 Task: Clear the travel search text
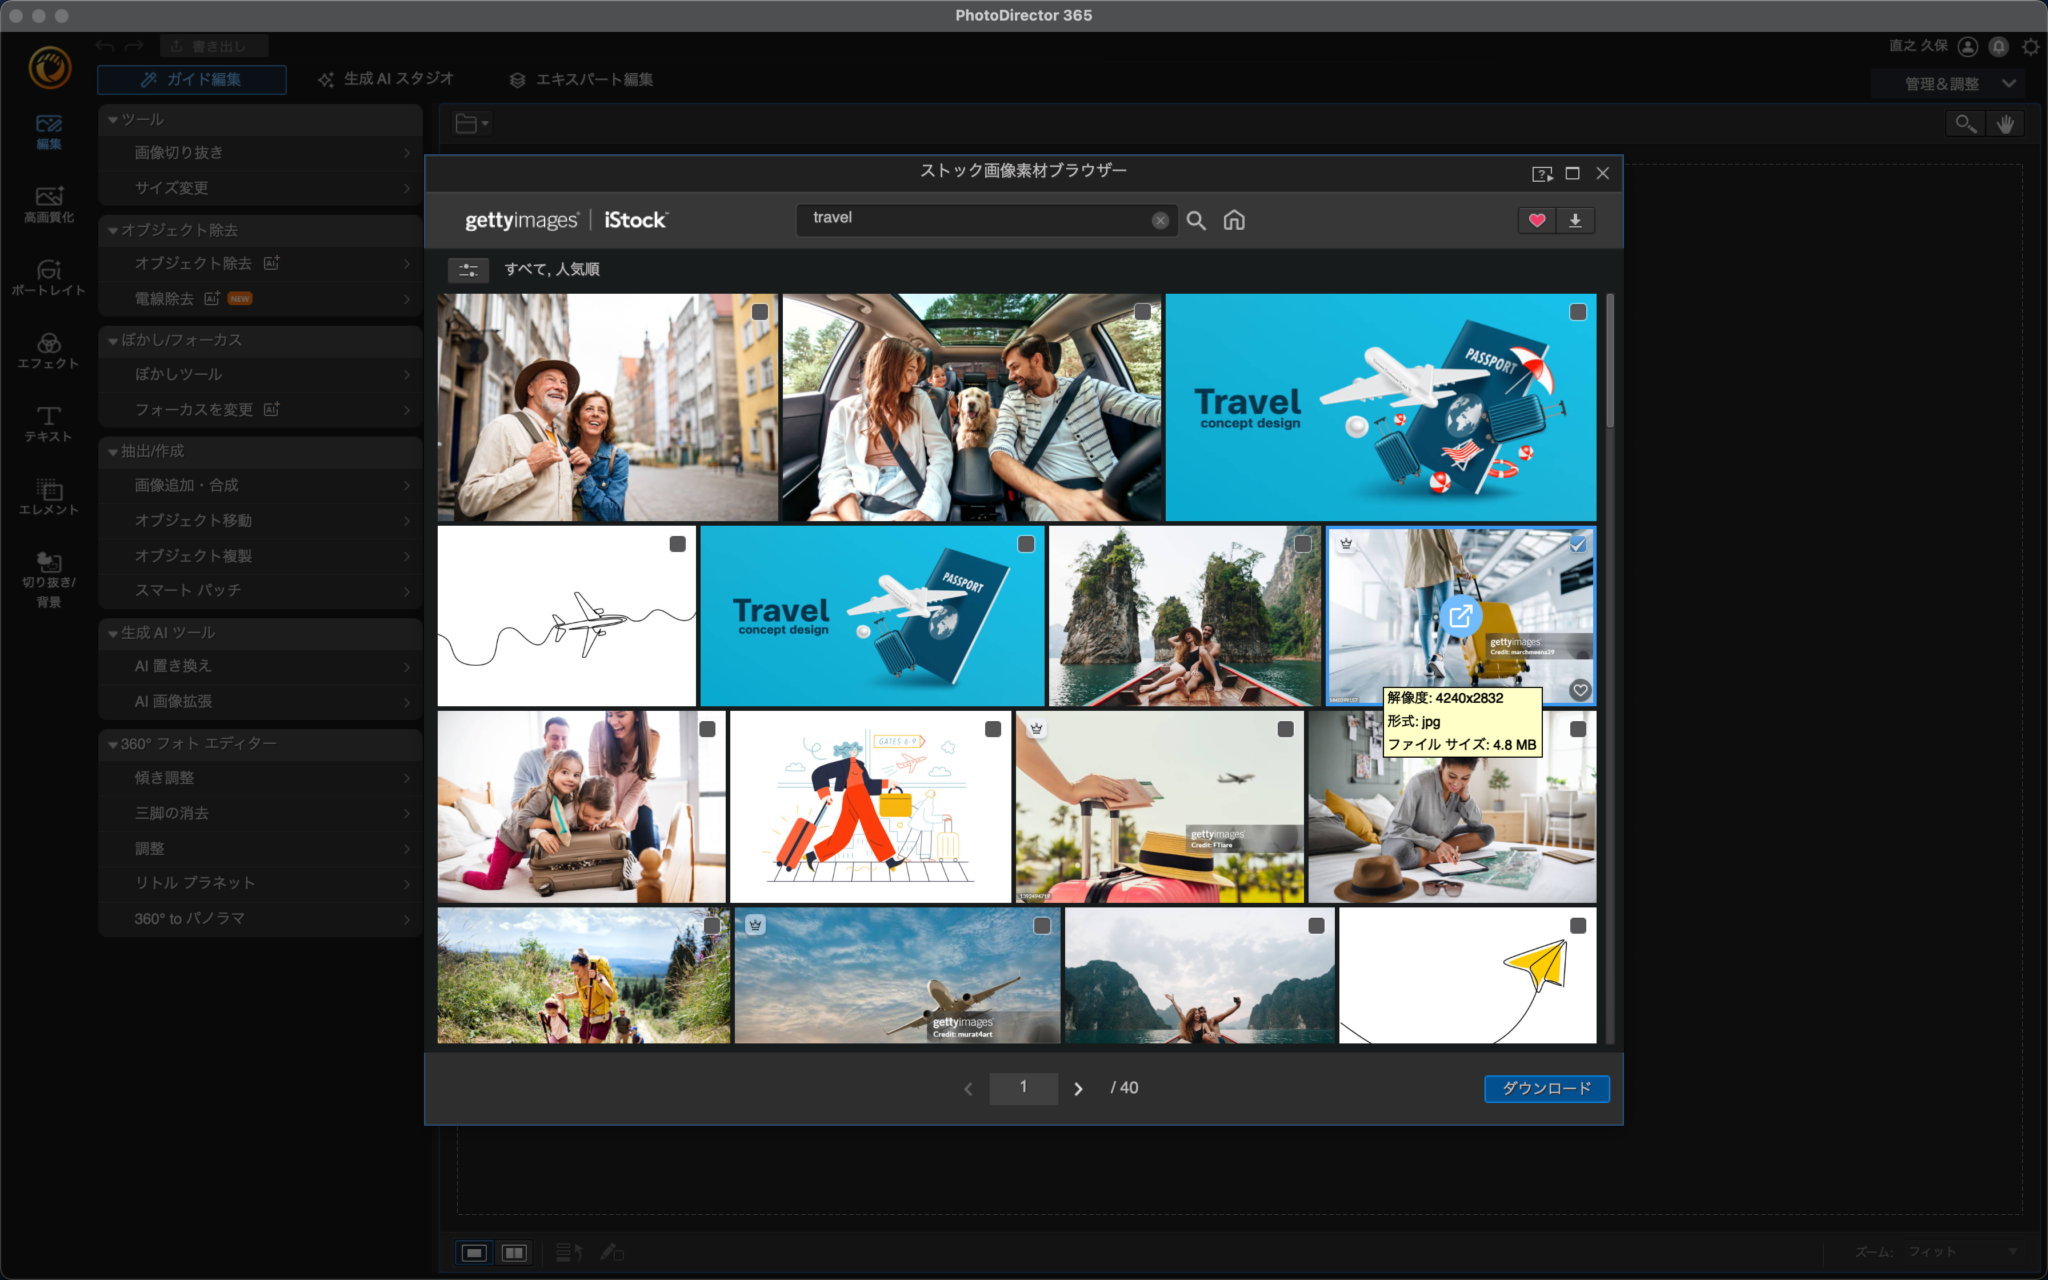pyautogui.click(x=1160, y=220)
